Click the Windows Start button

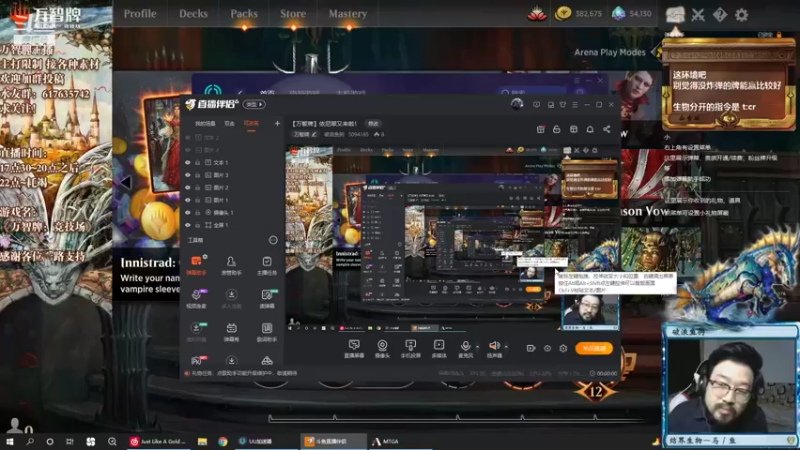(x=10, y=441)
